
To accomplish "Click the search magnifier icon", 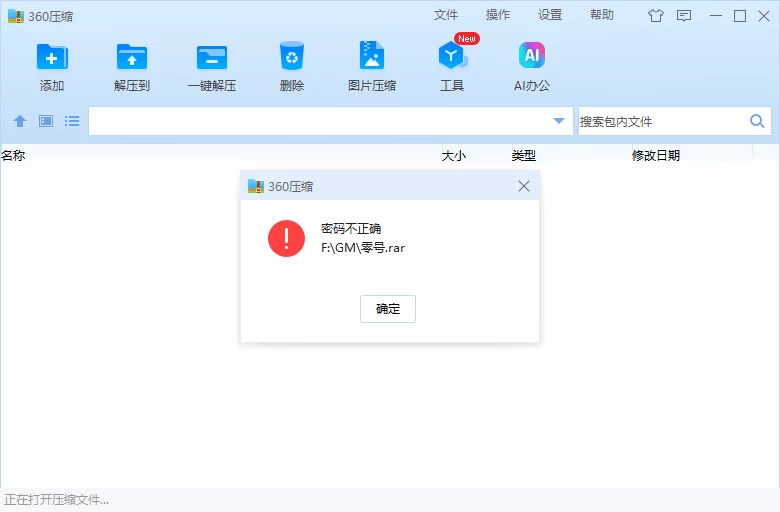I will (x=757, y=121).
